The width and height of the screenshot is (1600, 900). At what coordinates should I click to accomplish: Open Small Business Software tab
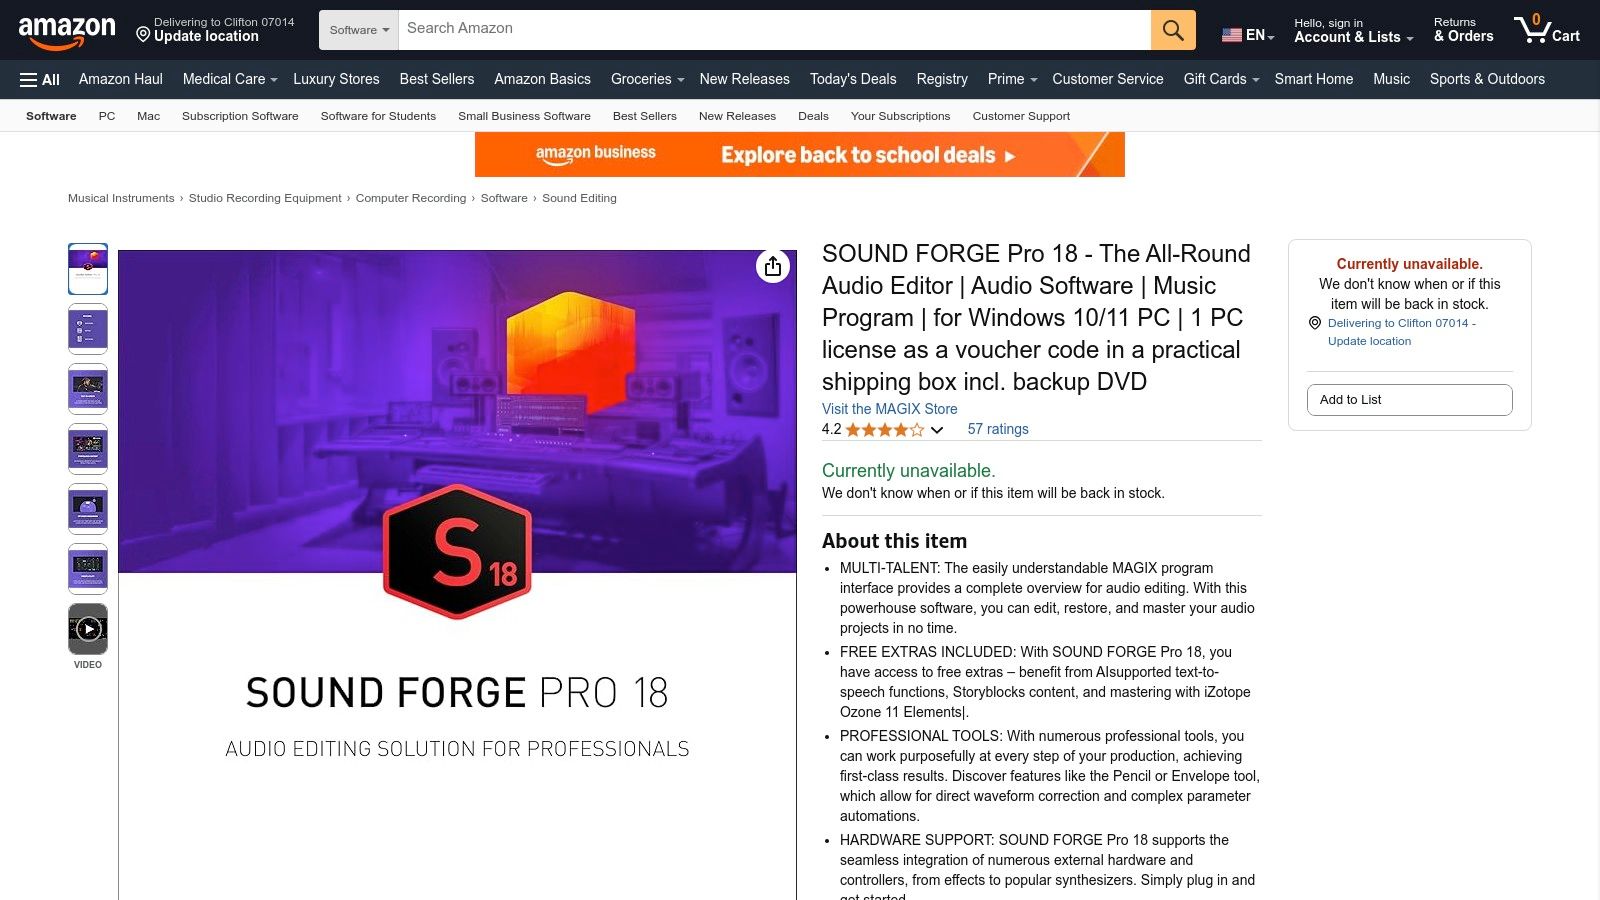pos(524,116)
